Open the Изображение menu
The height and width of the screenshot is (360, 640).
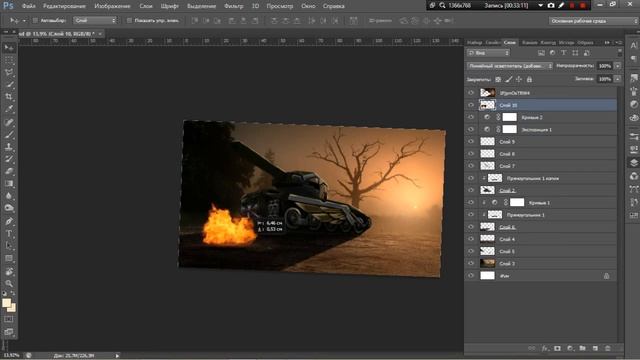(x=112, y=6)
